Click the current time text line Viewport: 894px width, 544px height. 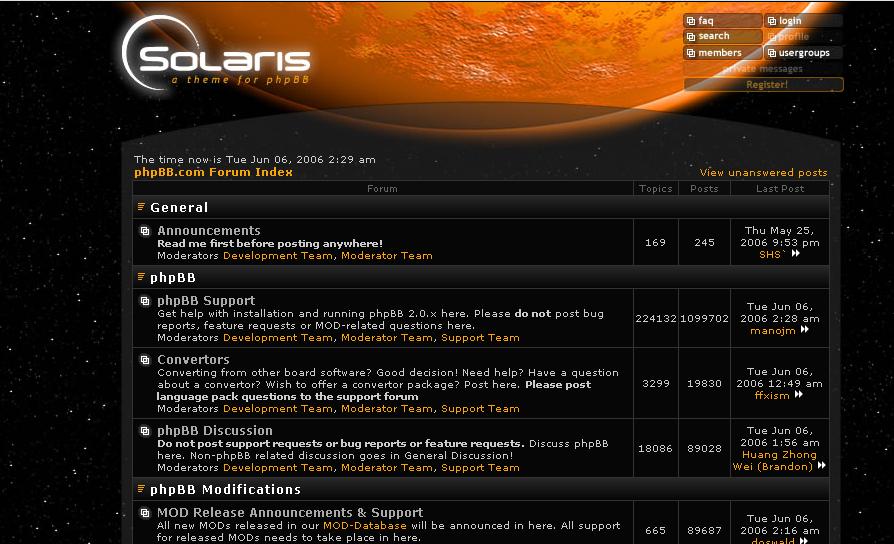255,160
